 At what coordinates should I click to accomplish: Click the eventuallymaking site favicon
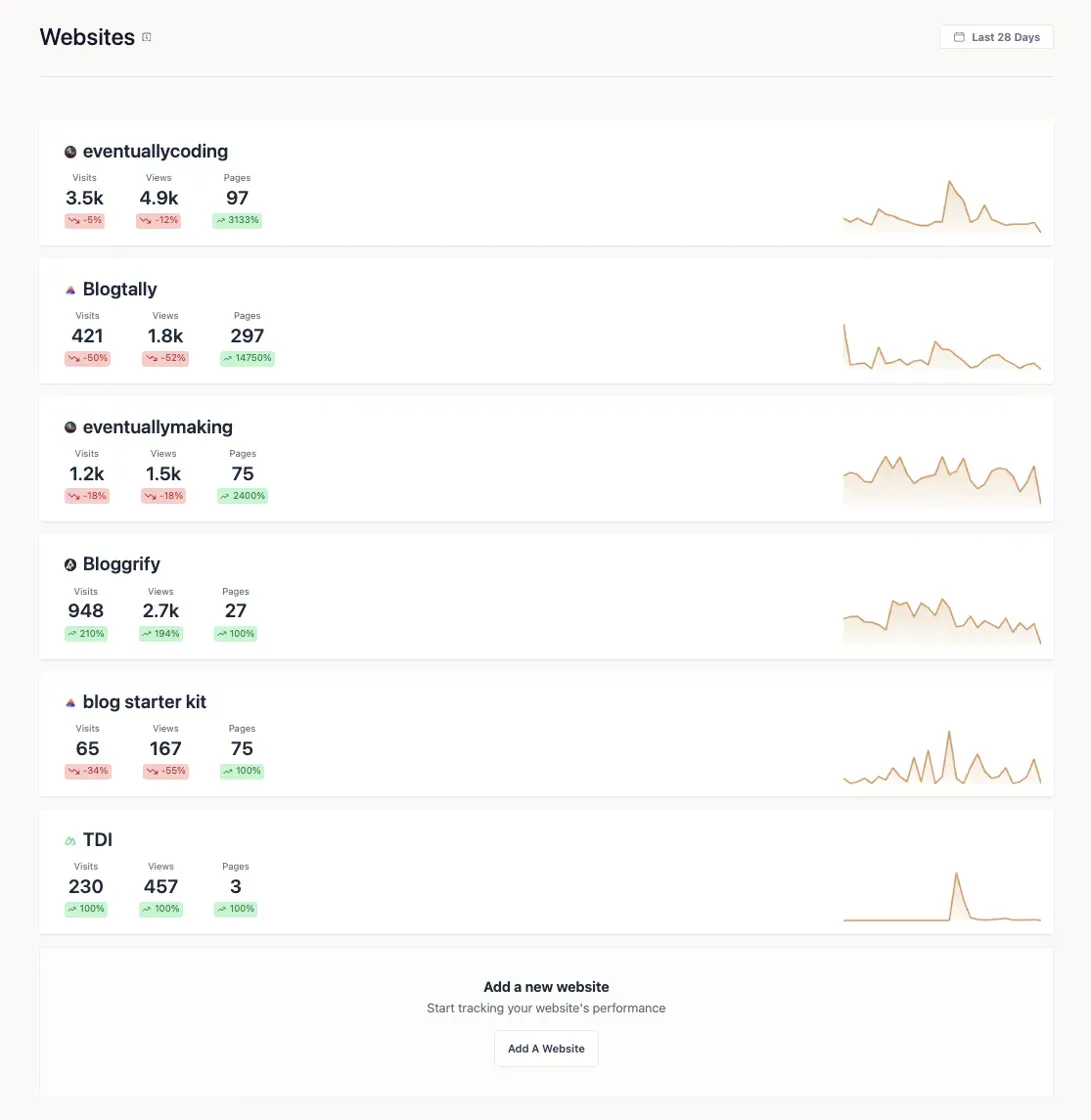[x=70, y=427]
